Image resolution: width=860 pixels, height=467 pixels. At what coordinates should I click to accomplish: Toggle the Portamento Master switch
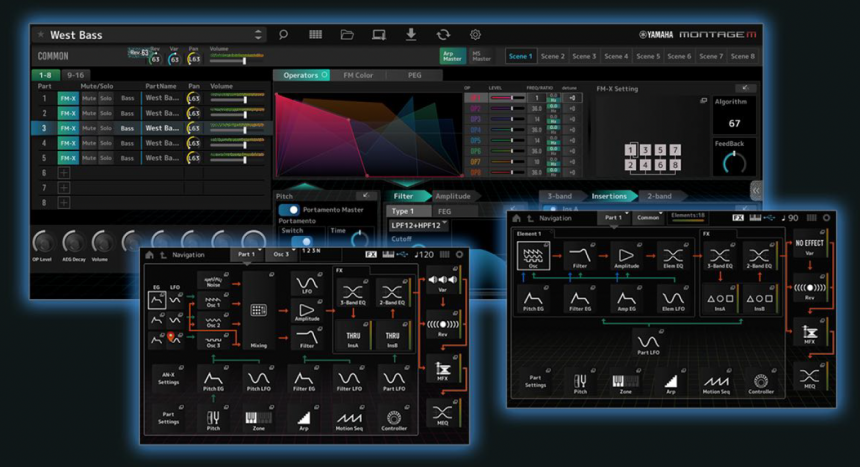288,210
